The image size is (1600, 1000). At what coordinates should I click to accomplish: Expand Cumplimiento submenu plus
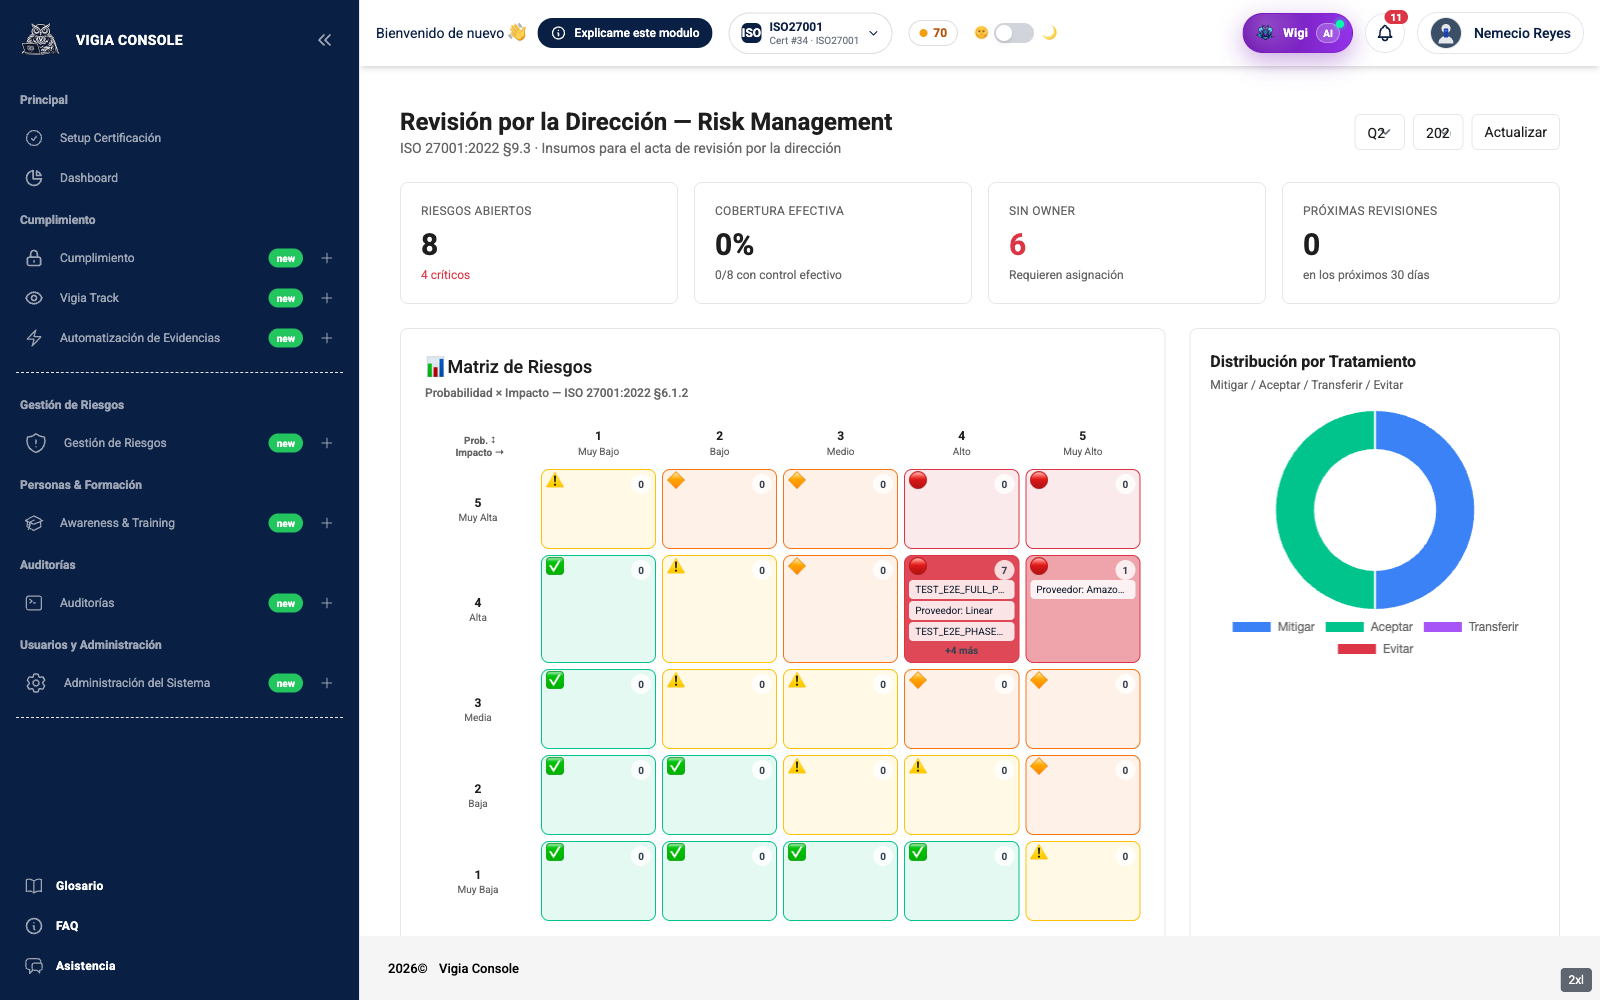tap(326, 258)
